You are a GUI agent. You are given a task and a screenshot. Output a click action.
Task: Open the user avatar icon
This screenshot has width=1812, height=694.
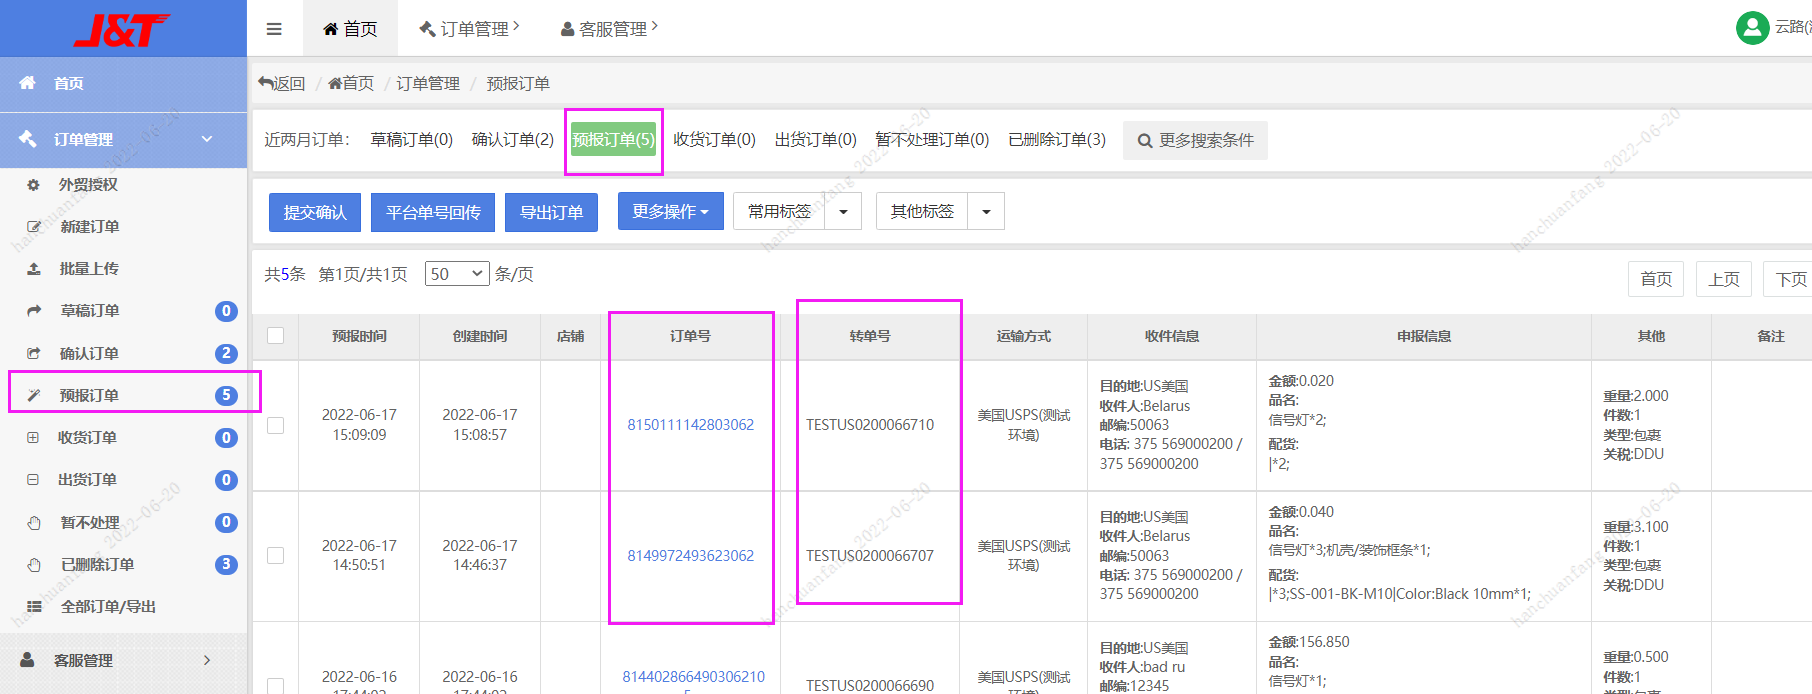tap(1752, 28)
